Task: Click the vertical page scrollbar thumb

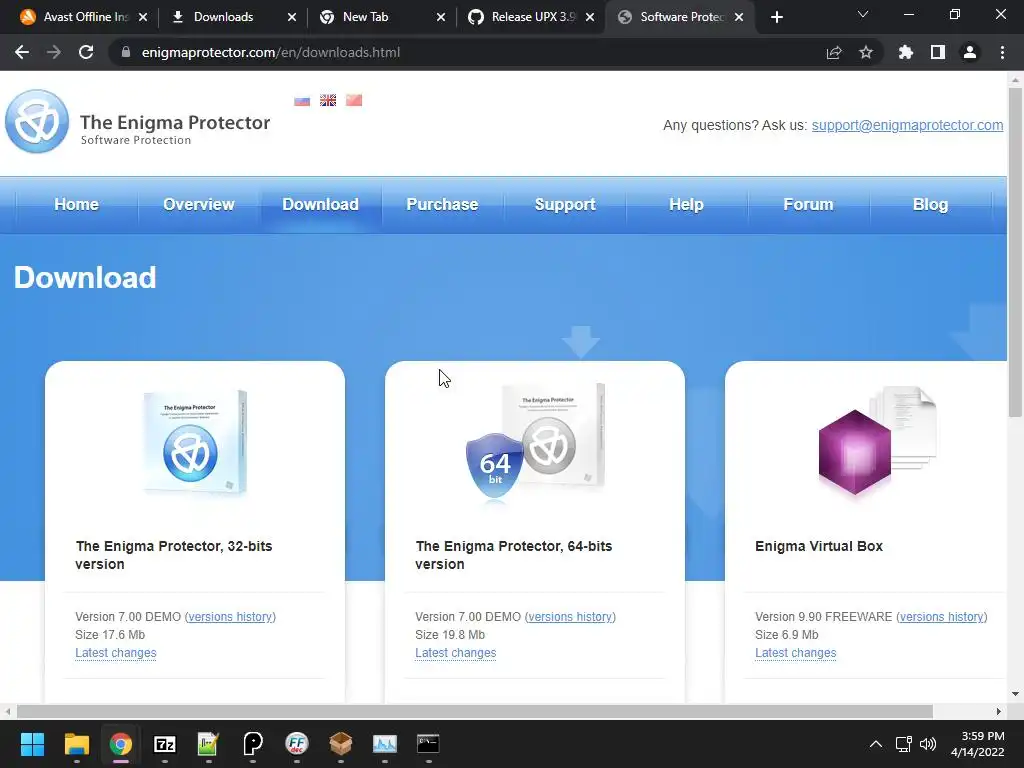Action: point(1015,251)
